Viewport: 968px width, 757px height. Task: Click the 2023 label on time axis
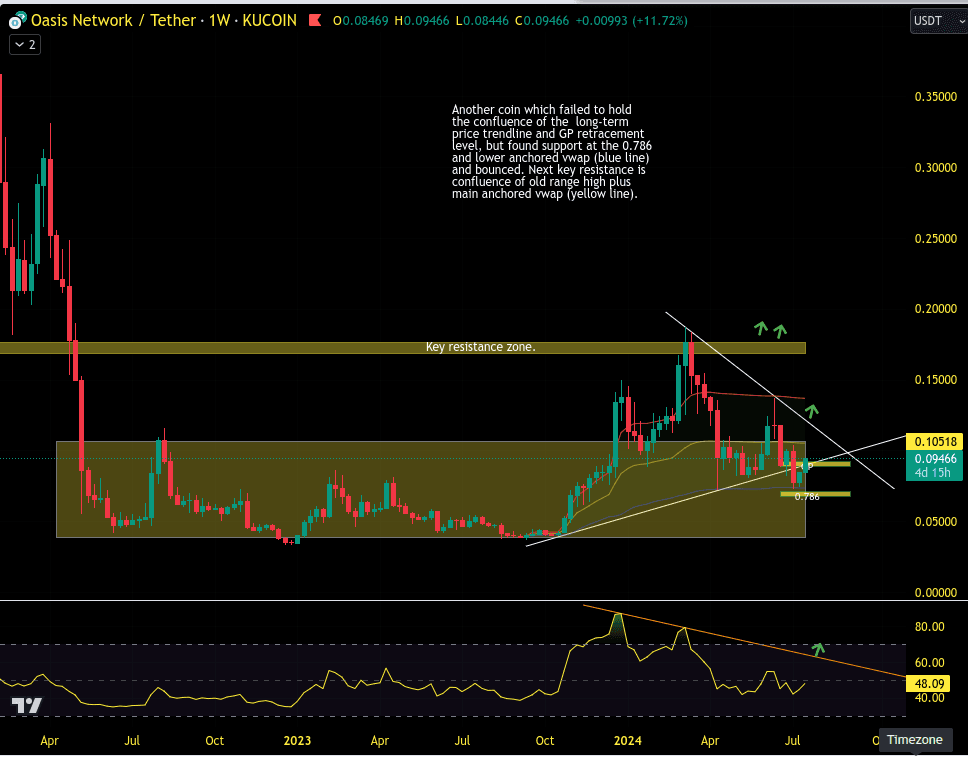pyautogui.click(x=297, y=740)
